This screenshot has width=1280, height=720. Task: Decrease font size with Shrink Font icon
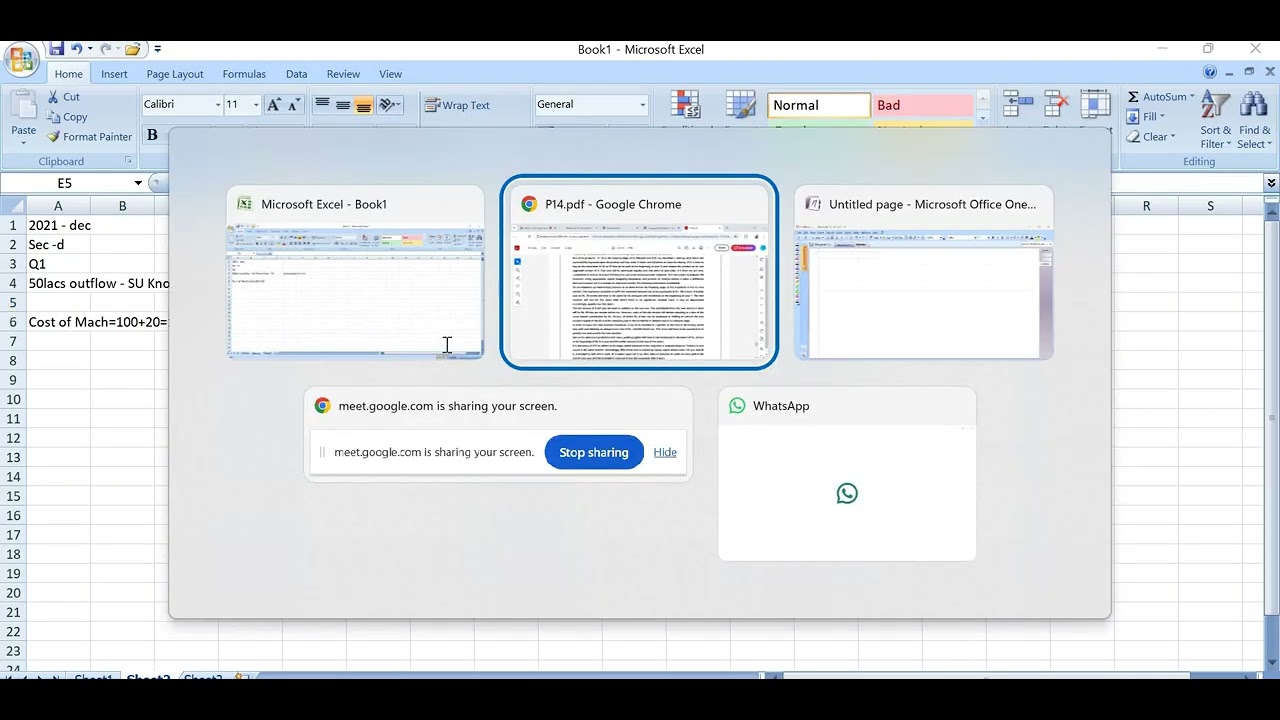coord(294,105)
